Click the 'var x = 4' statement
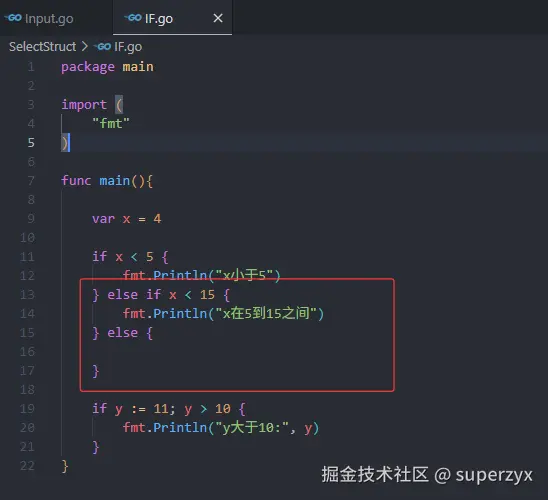The height and width of the screenshot is (500, 548). pos(127,219)
